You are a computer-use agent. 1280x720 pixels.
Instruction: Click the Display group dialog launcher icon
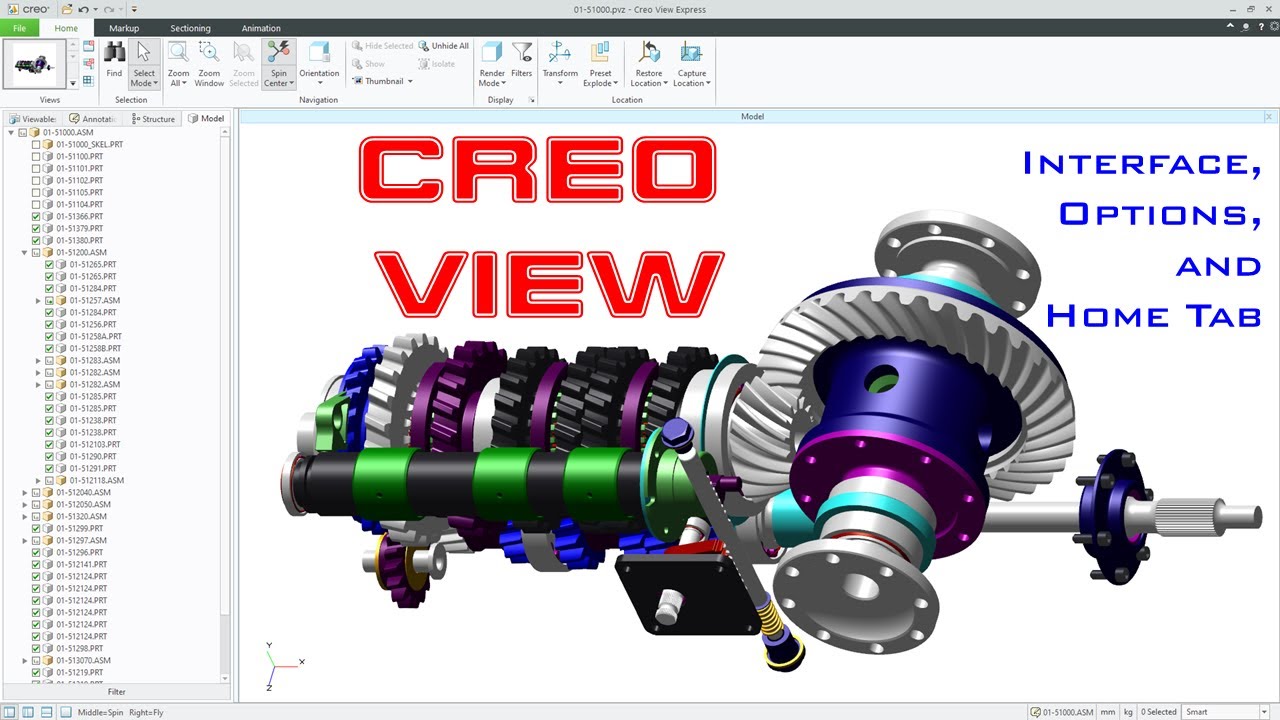(532, 100)
